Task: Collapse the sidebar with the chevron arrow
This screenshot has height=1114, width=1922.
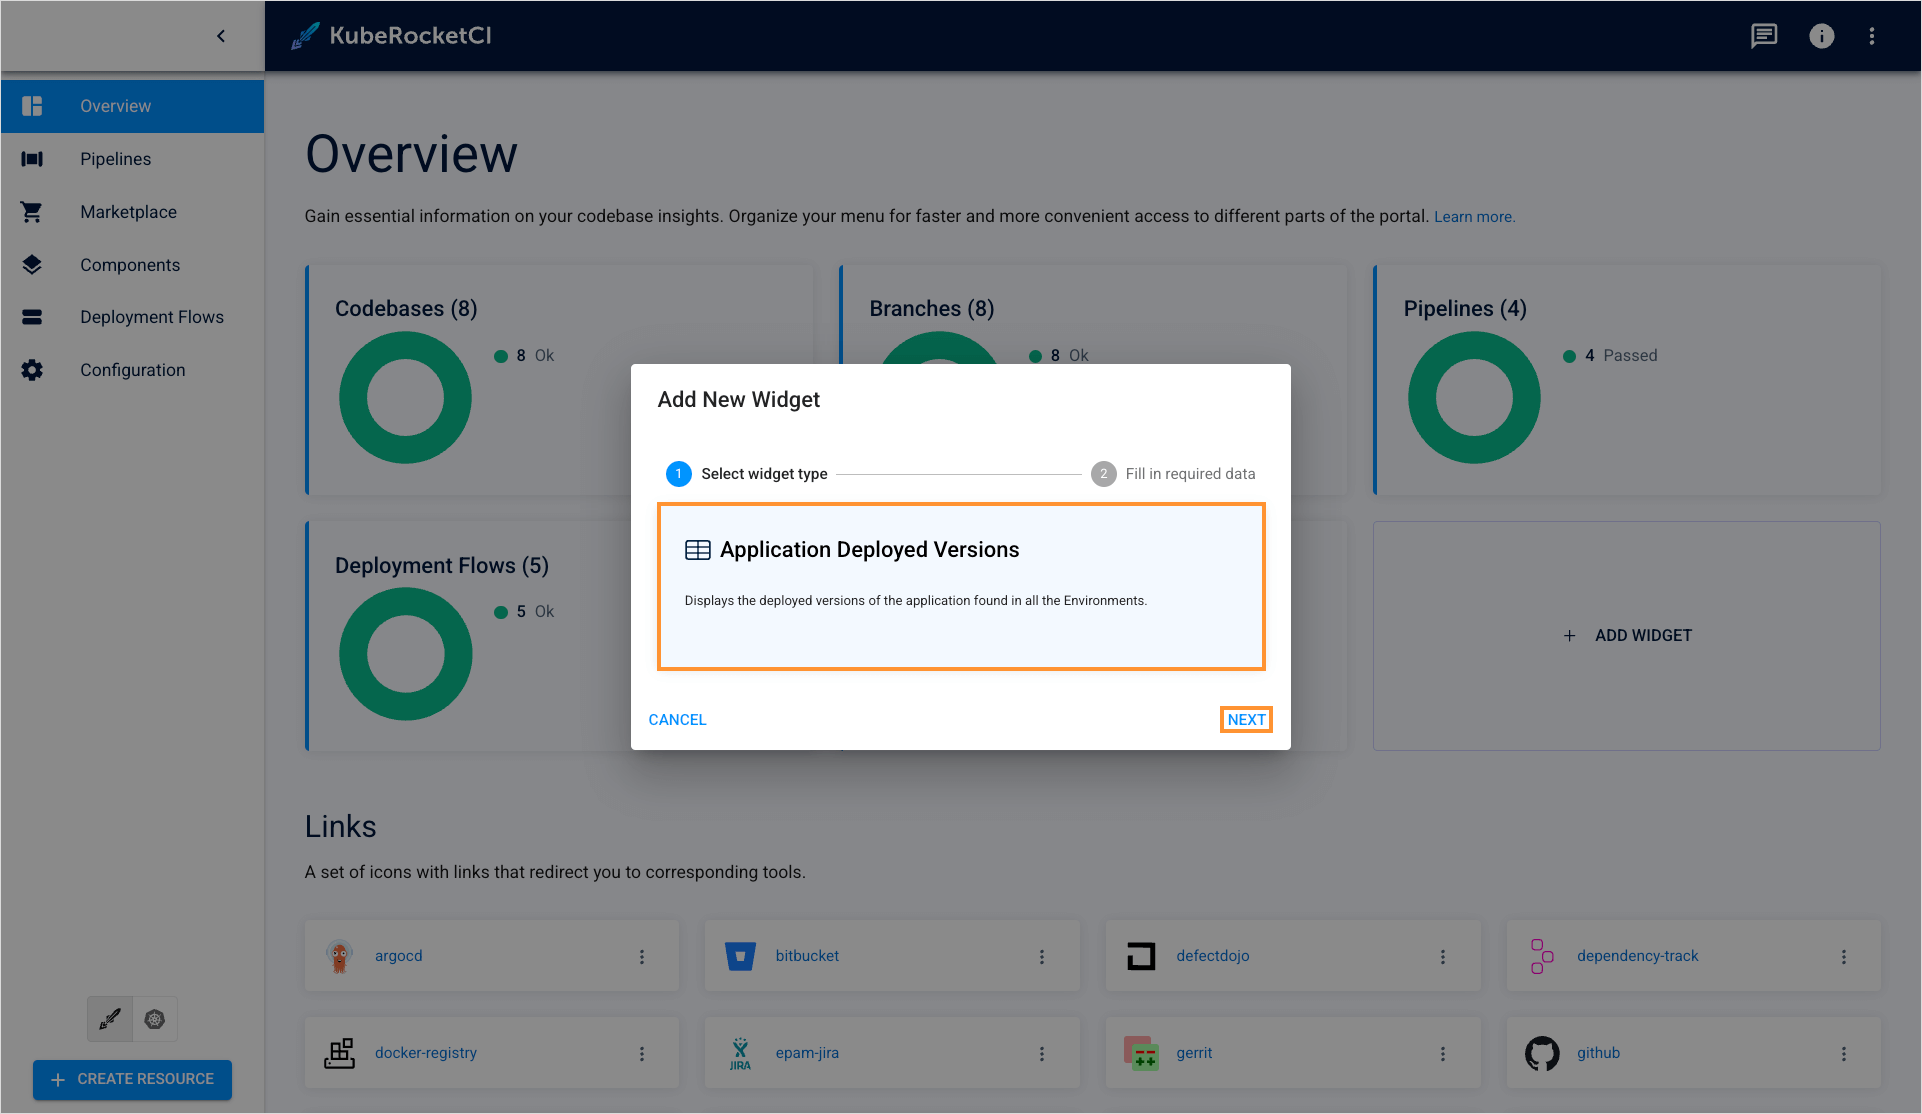Action: pyautogui.click(x=221, y=36)
